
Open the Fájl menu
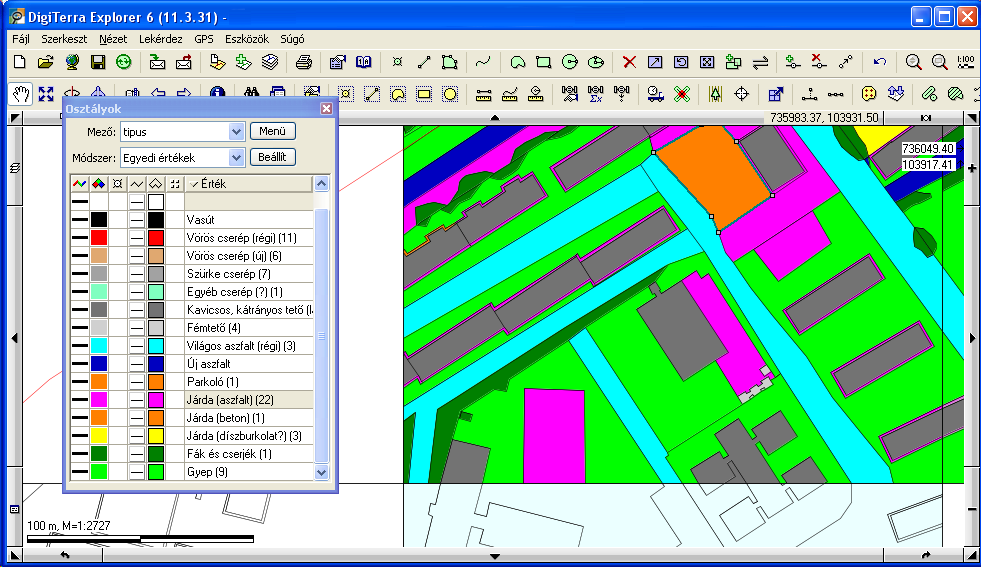[21, 39]
